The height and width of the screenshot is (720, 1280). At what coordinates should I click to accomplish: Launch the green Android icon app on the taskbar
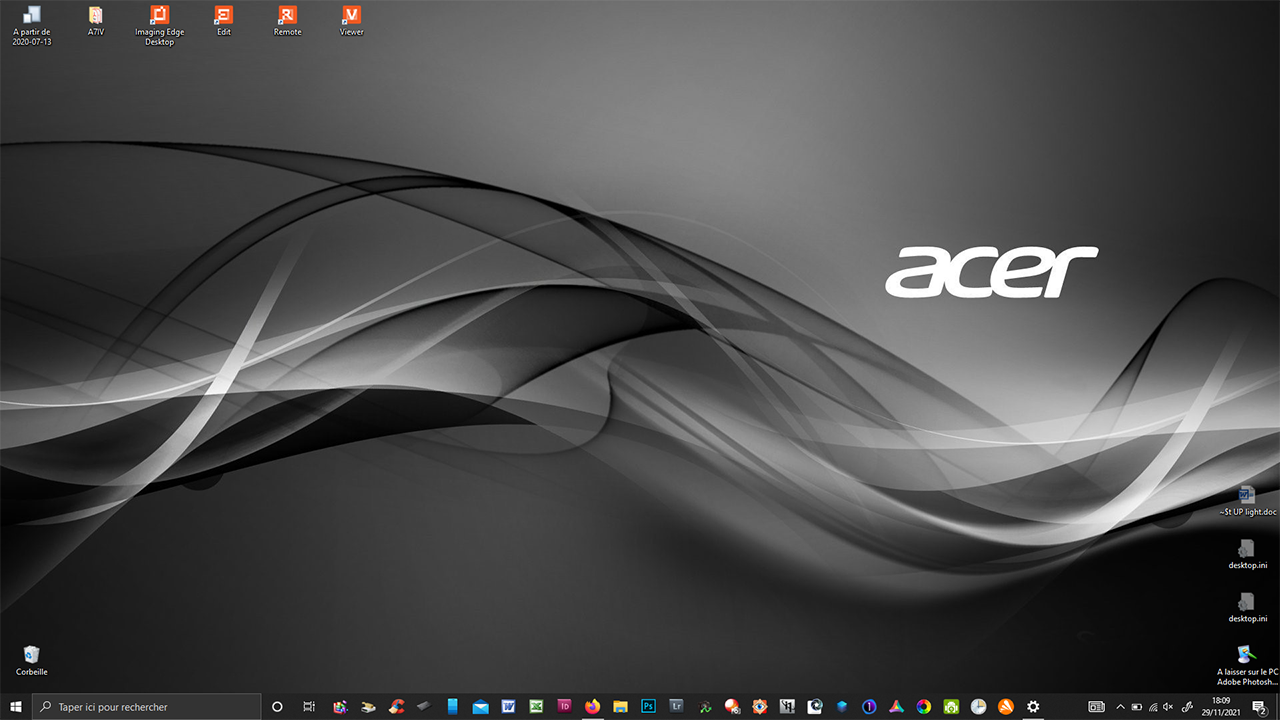click(x=951, y=707)
